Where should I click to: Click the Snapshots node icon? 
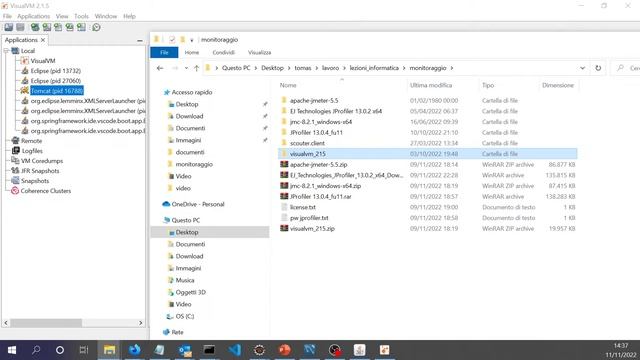16,180
